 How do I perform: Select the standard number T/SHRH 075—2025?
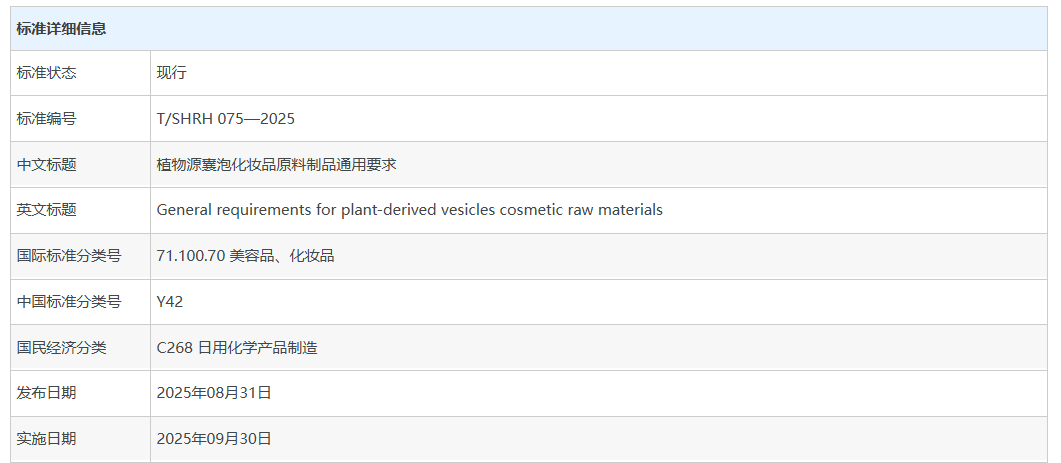click(226, 119)
